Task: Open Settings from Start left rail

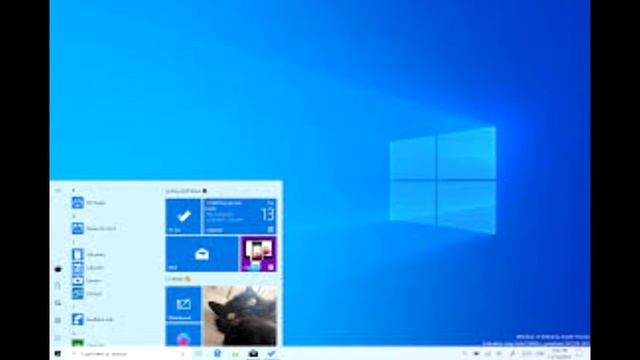Action: [58, 320]
